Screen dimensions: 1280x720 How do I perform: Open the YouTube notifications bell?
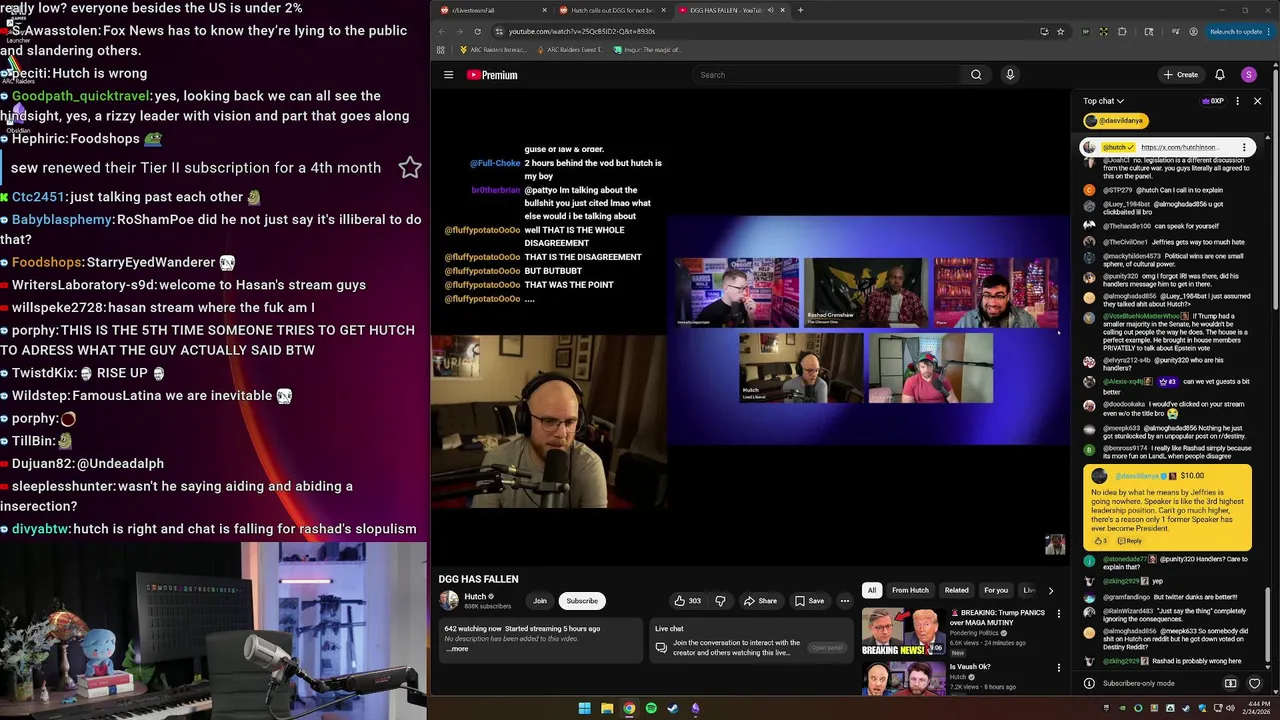[1220, 75]
